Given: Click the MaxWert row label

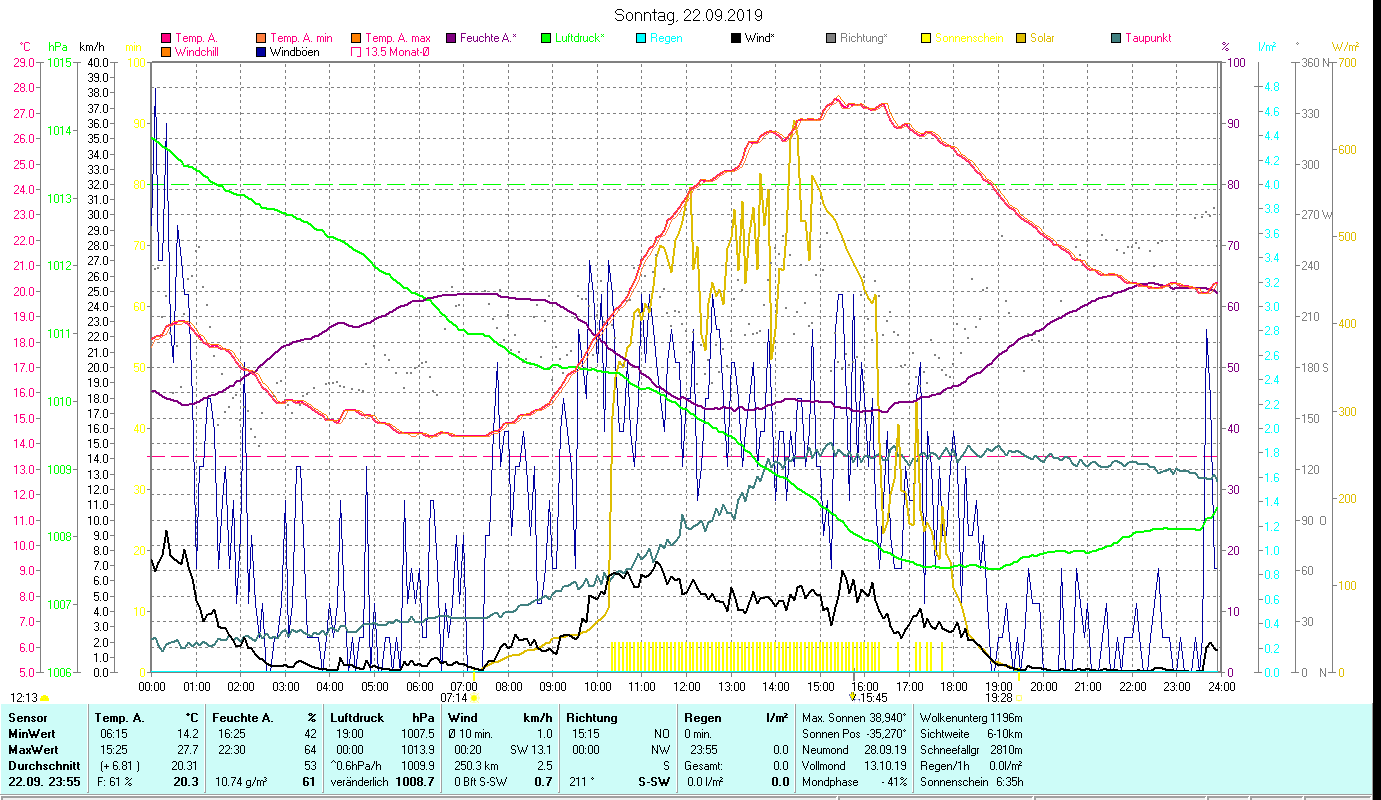Looking at the screenshot, I should [33, 750].
